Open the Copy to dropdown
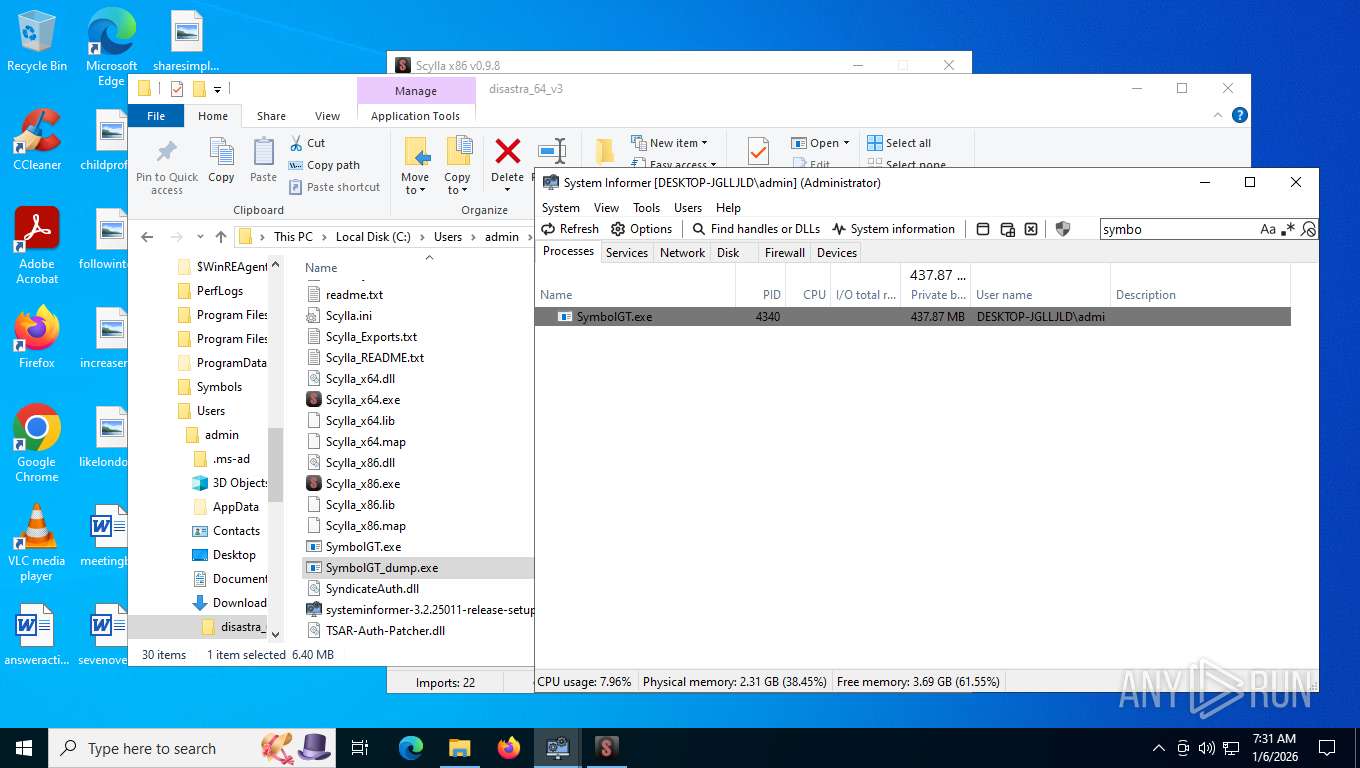Image resolution: width=1360 pixels, height=768 pixels. tap(457, 184)
